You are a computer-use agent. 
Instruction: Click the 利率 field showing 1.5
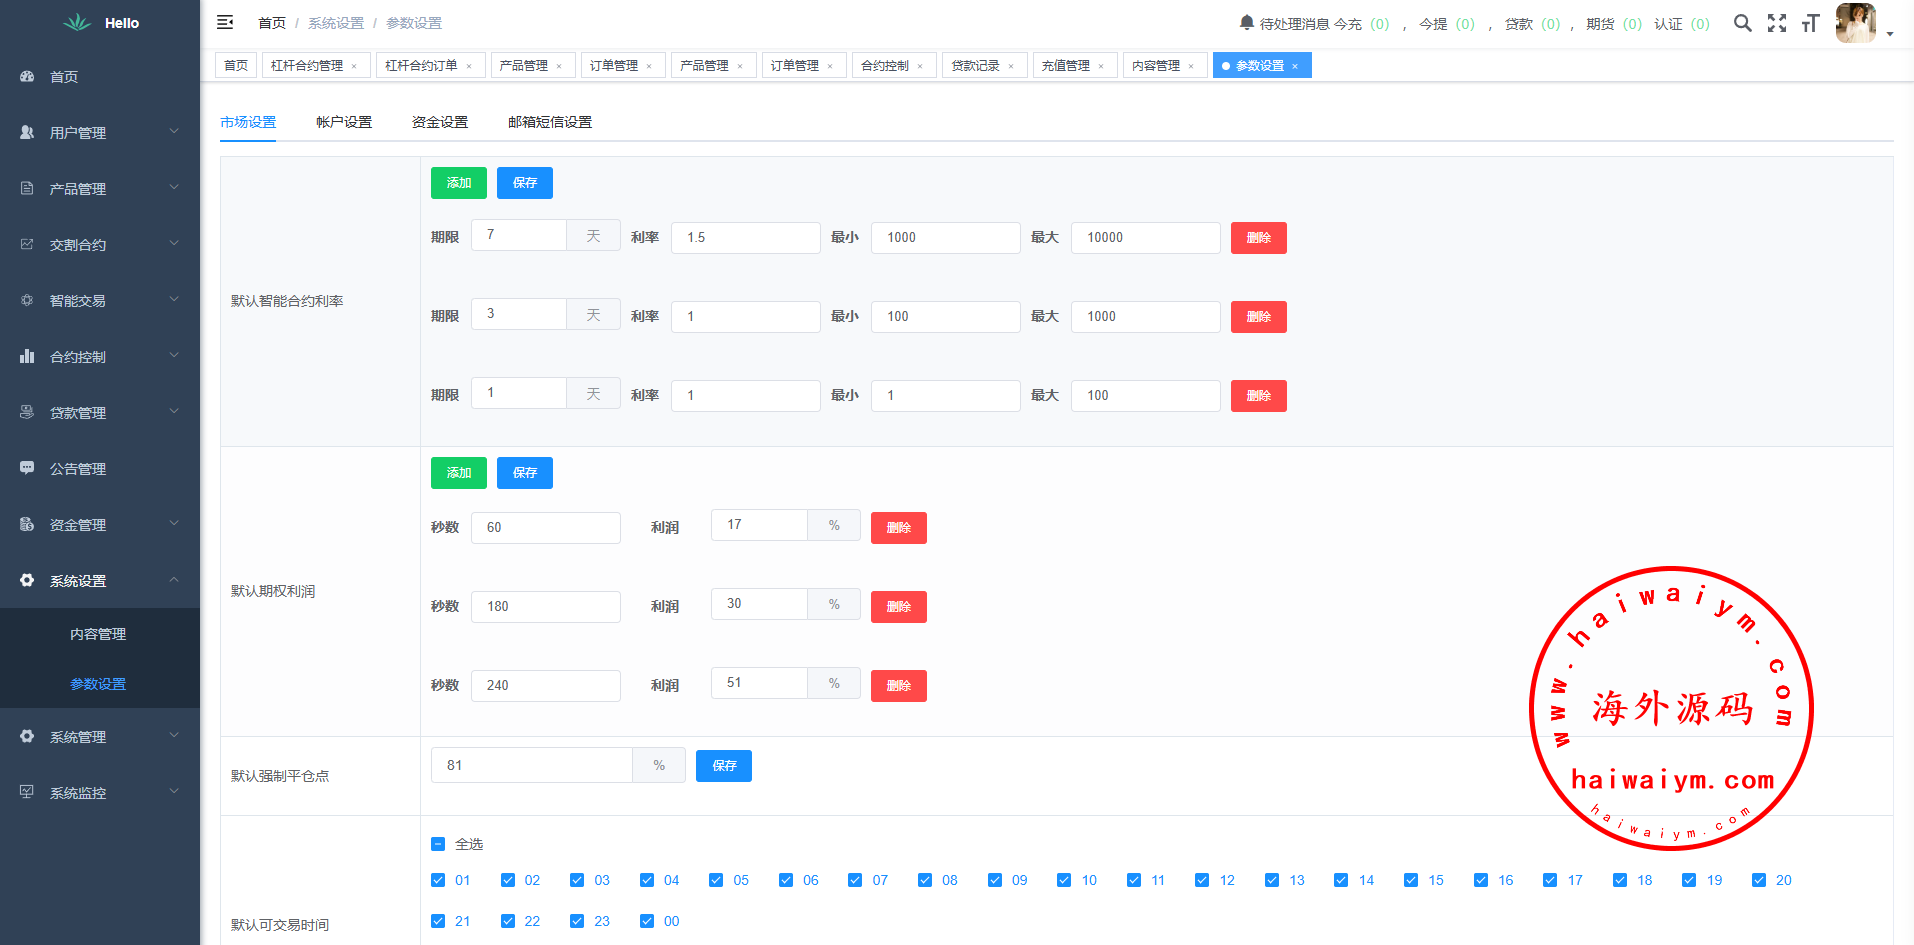click(746, 238)
